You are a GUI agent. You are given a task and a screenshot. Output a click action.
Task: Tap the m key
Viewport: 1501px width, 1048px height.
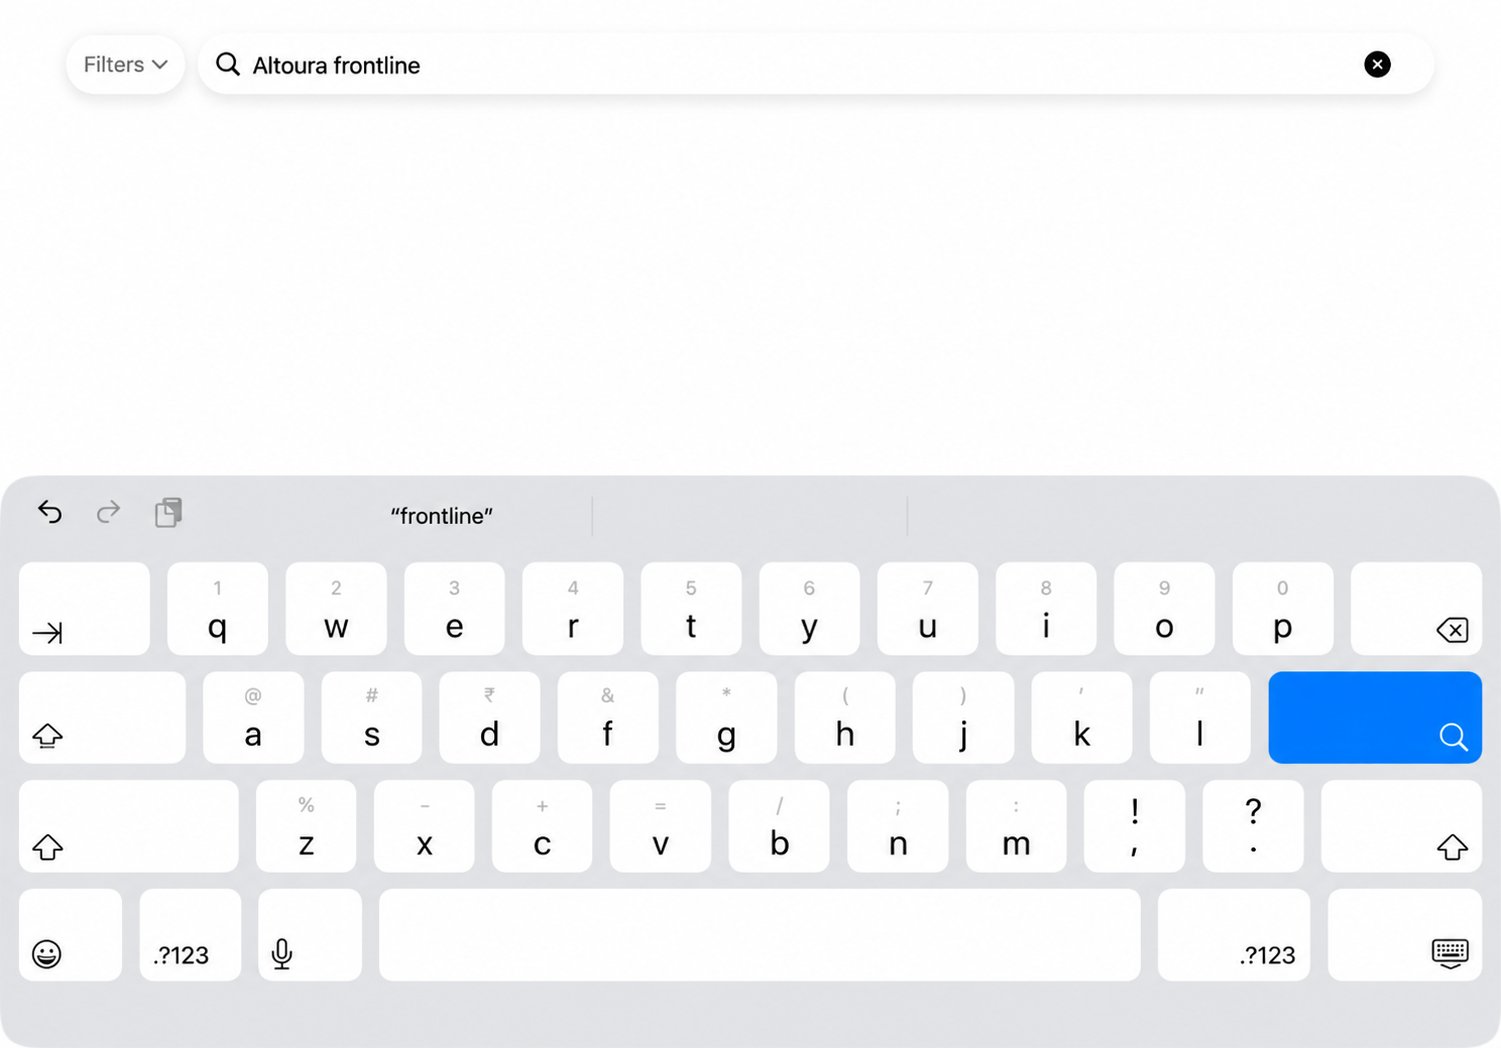coord(1016,826)
